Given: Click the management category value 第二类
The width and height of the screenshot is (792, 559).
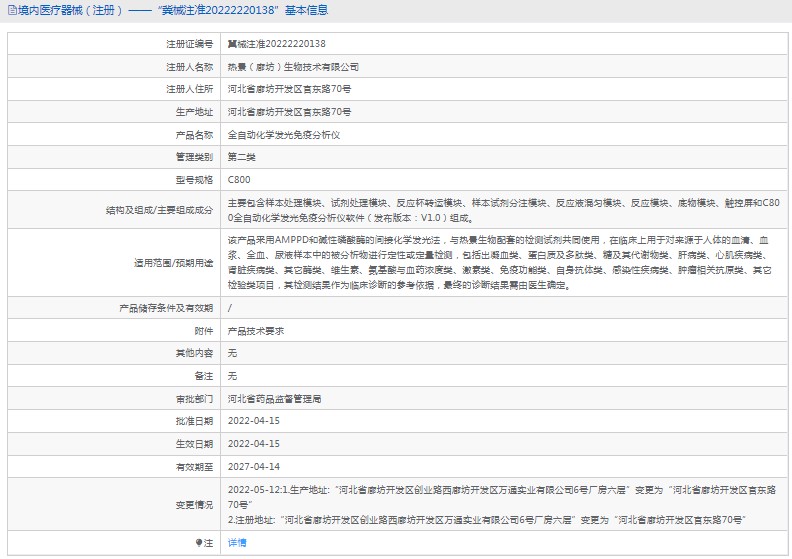Looking at the screenshot, I should [243, 158].
